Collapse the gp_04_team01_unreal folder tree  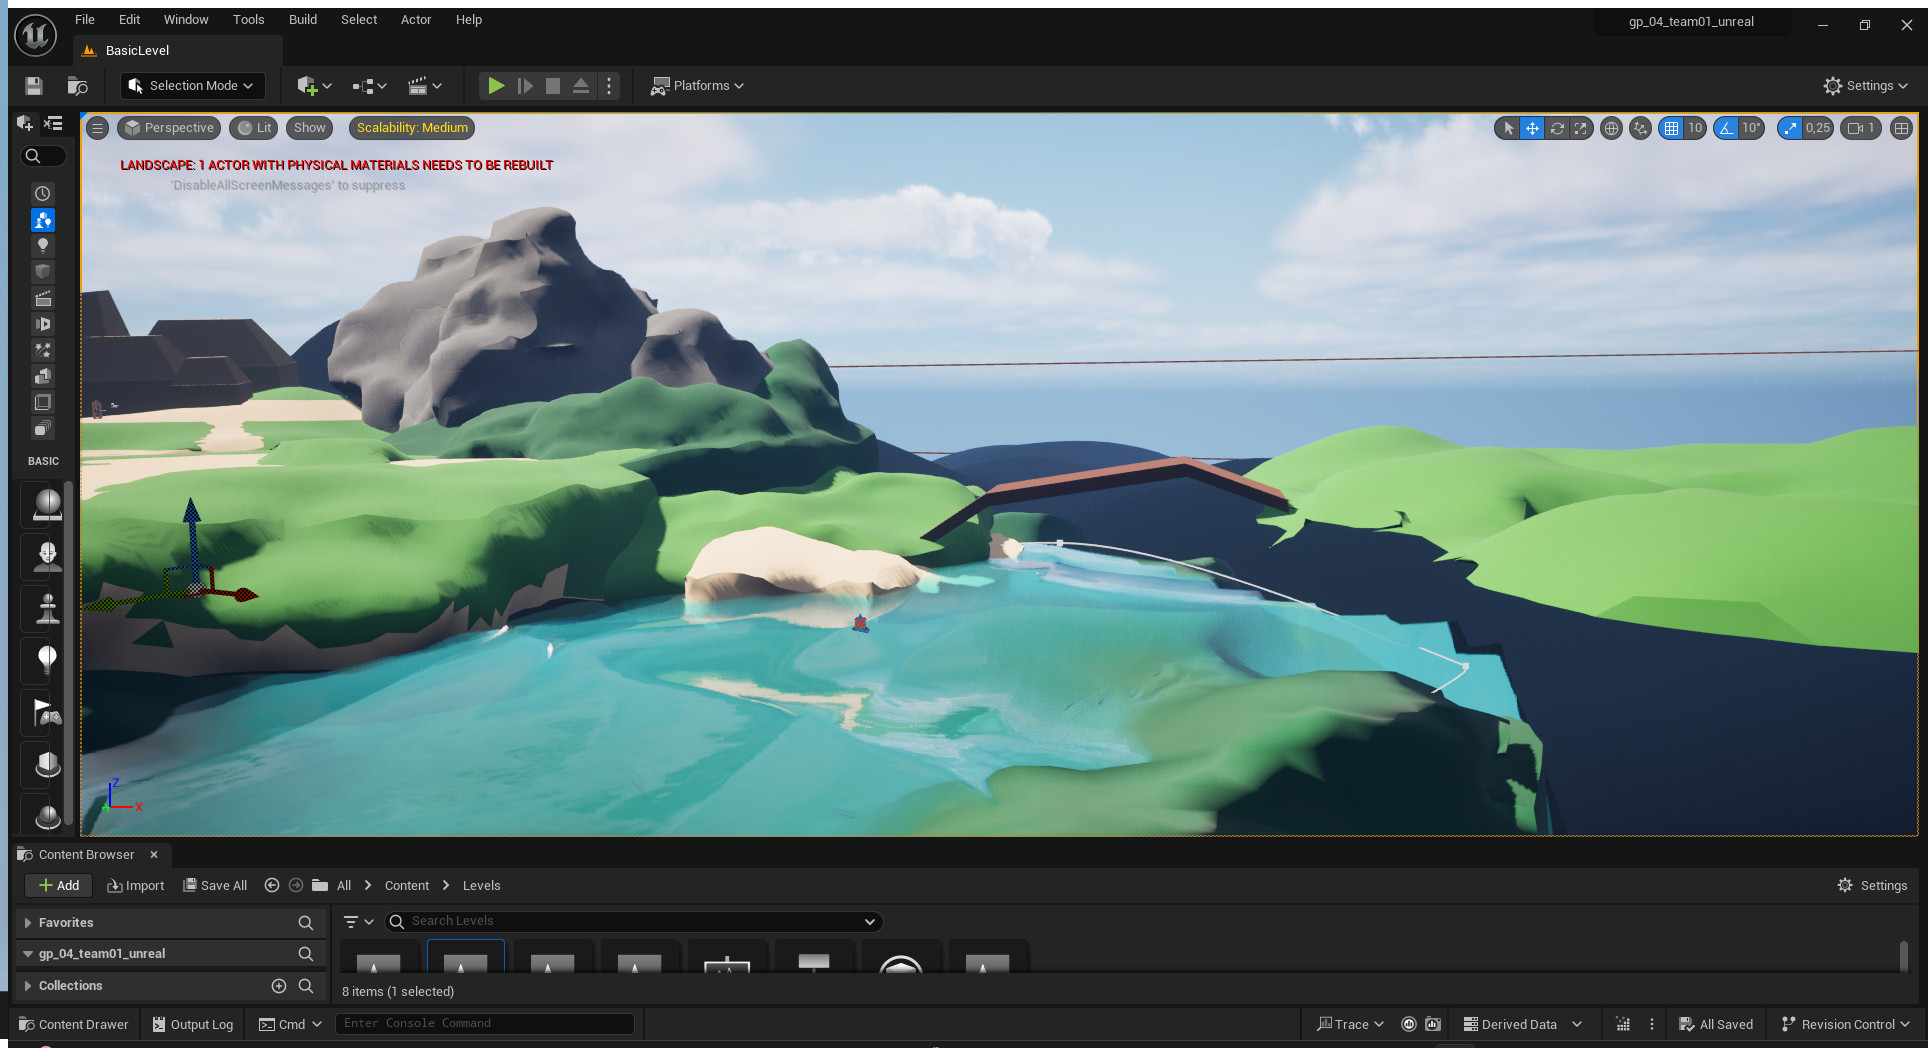pyautogui.click(x=28, y=954)
